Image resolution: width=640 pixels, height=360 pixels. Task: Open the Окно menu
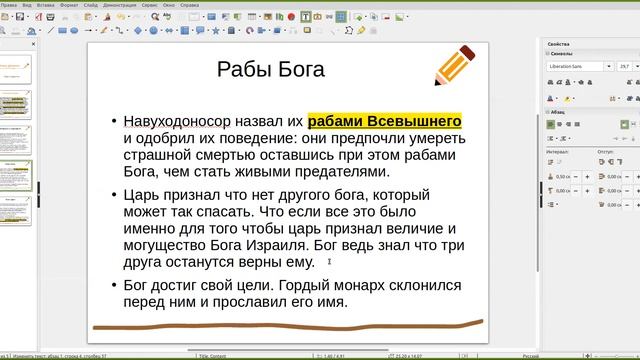pyautogui.click(x=169, y=5)
